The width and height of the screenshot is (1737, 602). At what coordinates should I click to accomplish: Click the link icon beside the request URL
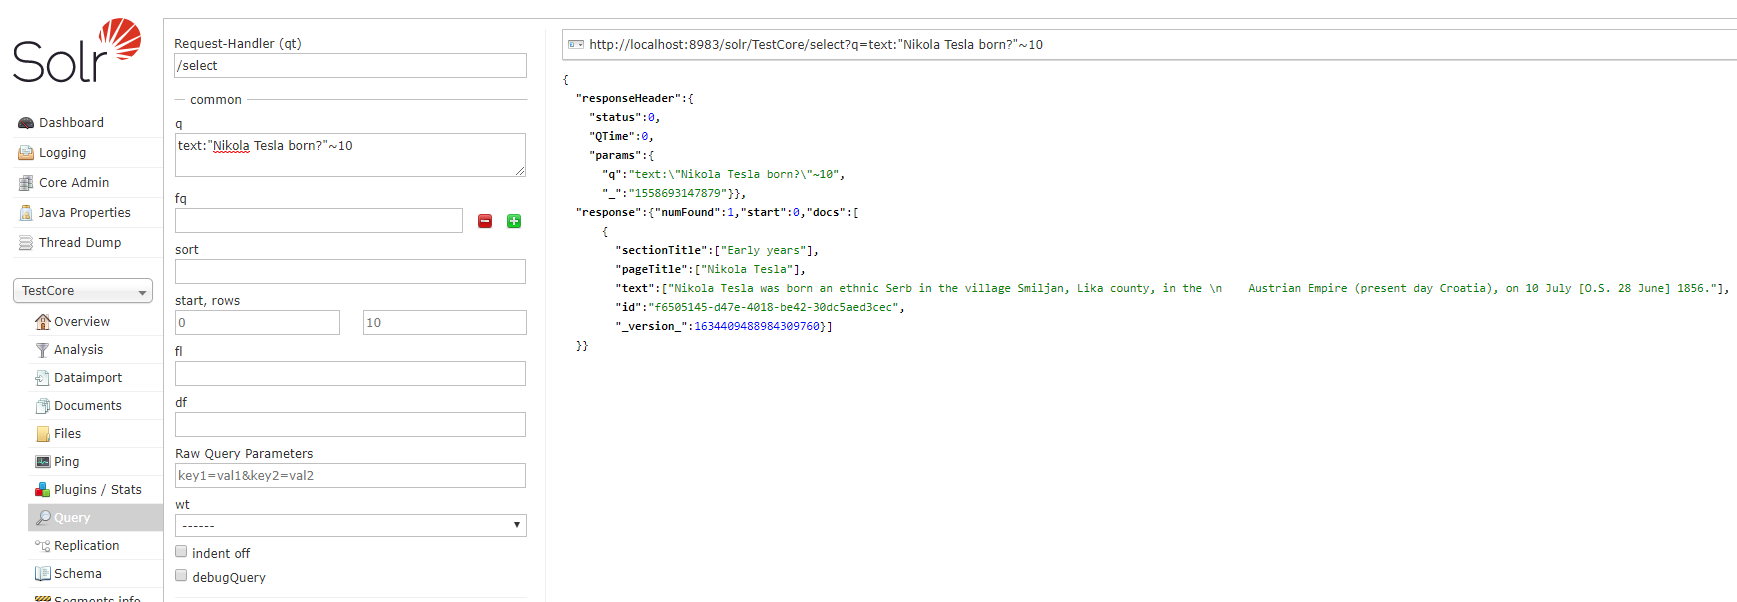point(575,45)
